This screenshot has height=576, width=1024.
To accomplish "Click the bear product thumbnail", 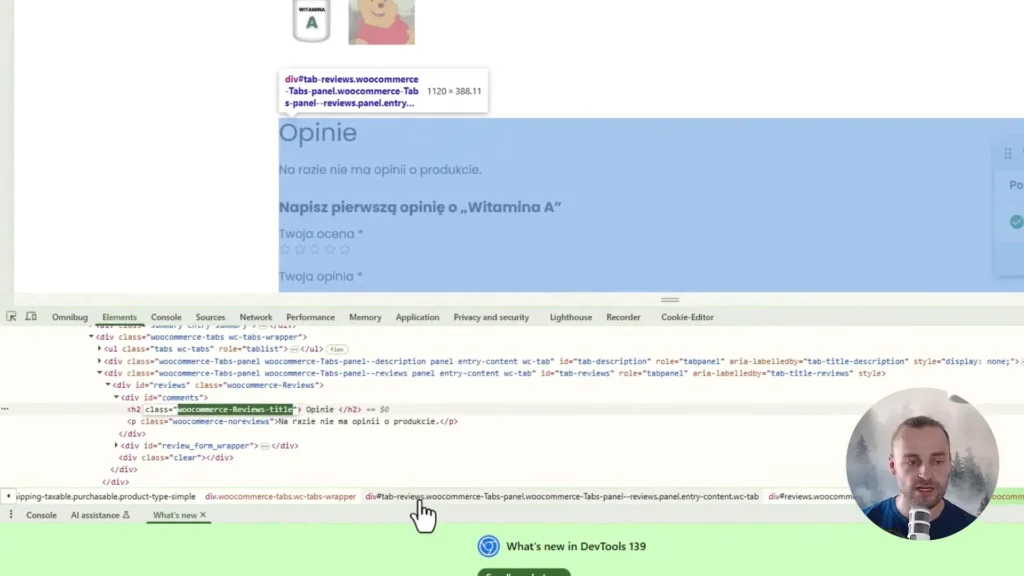I will point(381,22).
